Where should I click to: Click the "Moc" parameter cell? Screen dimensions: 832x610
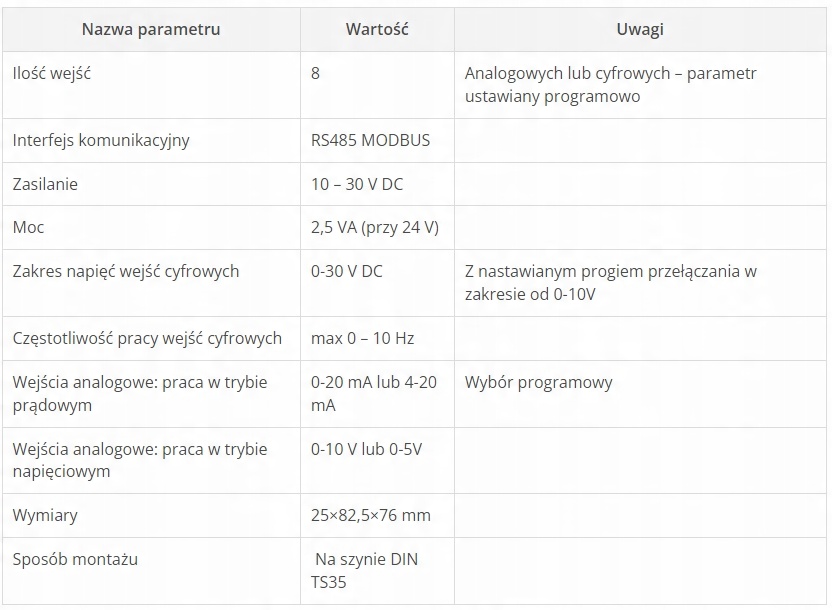29,227
